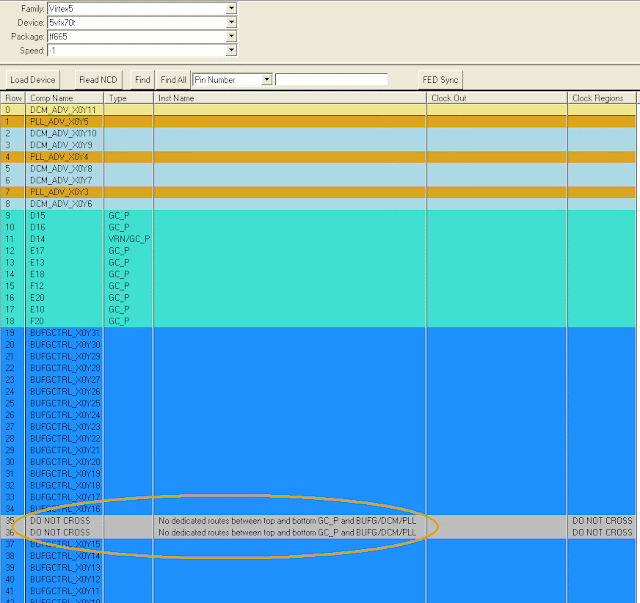Select pin D15 in Comp Name column
This screenshot has height=603, width=640.
64,216
